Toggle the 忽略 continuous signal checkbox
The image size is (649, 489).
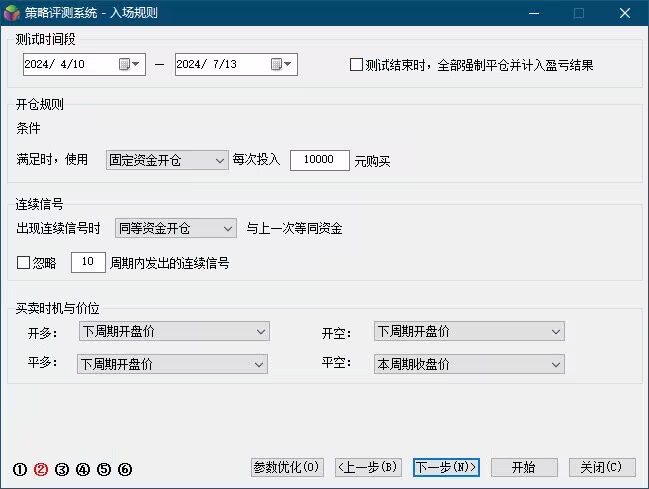point(23,263)
